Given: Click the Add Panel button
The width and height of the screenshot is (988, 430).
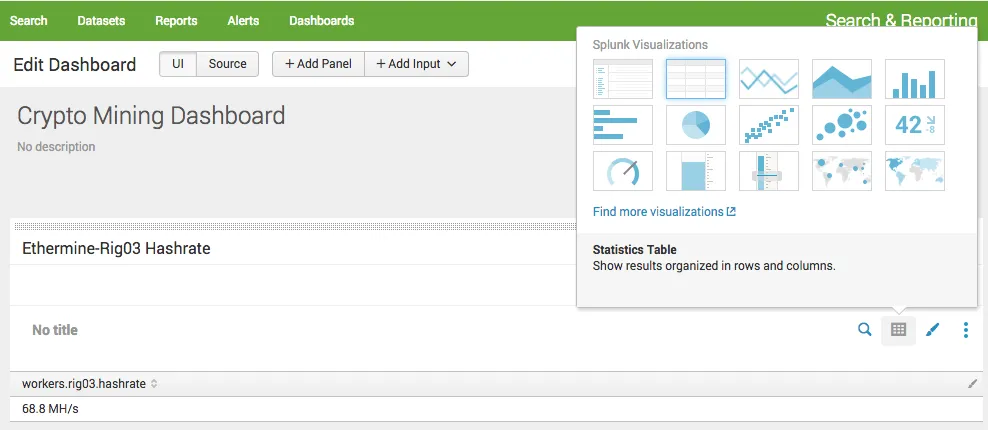Looking at the screenshot, I should [318, 64].
